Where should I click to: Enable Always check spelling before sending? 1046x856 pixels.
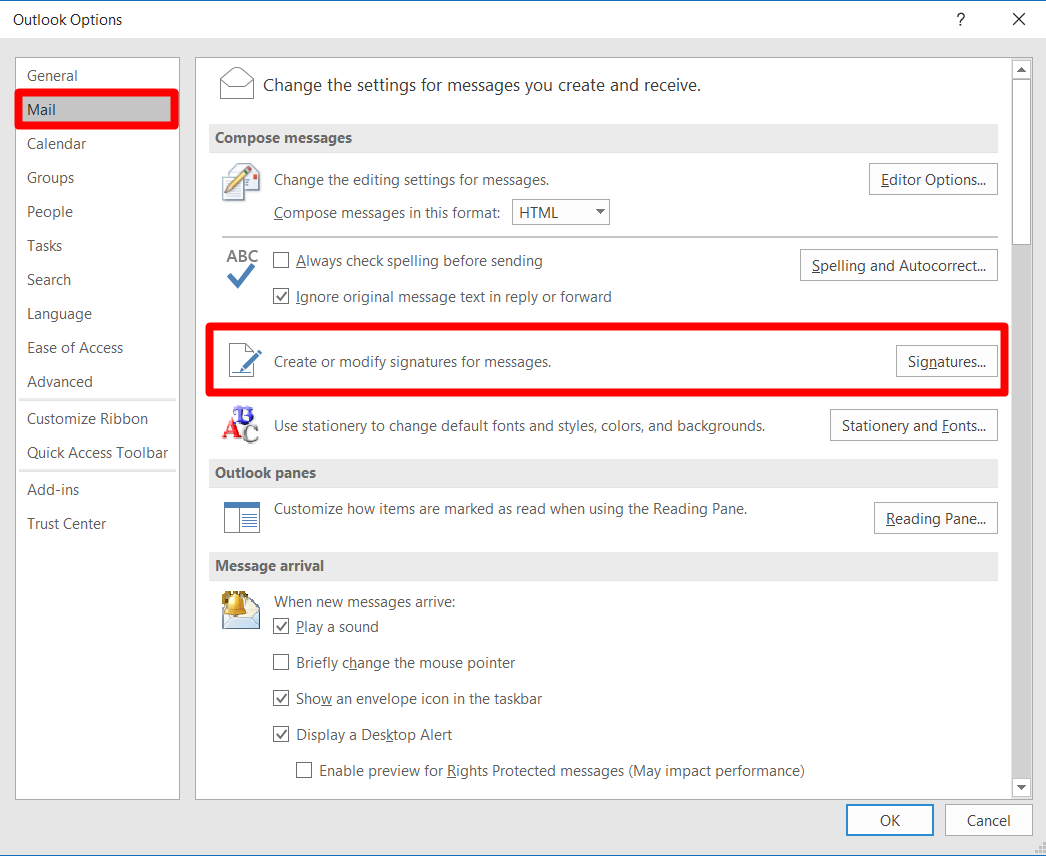coord(282,260)
